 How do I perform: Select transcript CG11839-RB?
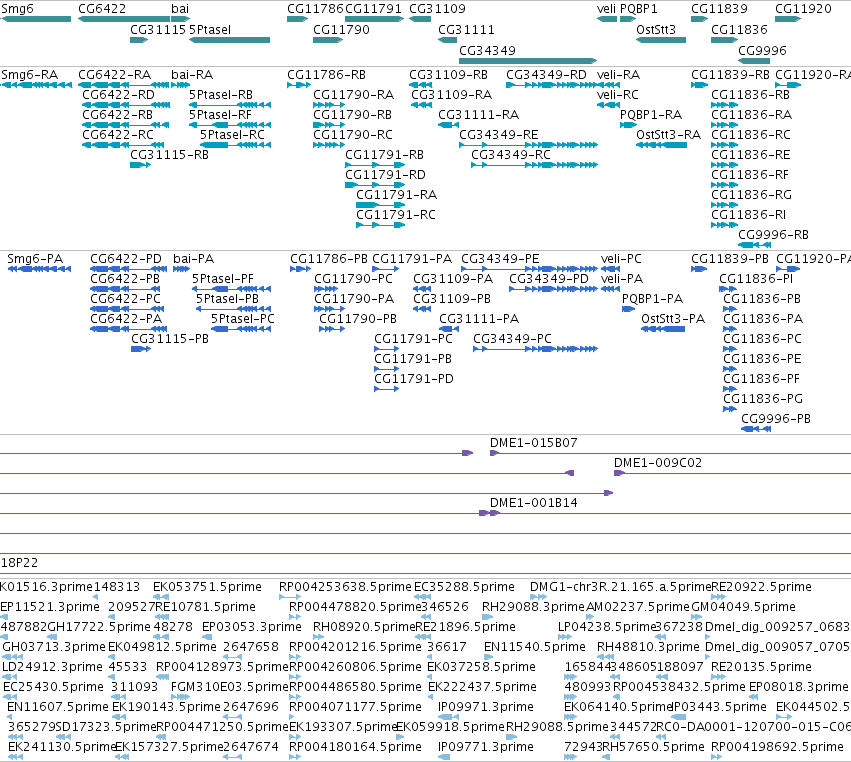click(731, 74)
